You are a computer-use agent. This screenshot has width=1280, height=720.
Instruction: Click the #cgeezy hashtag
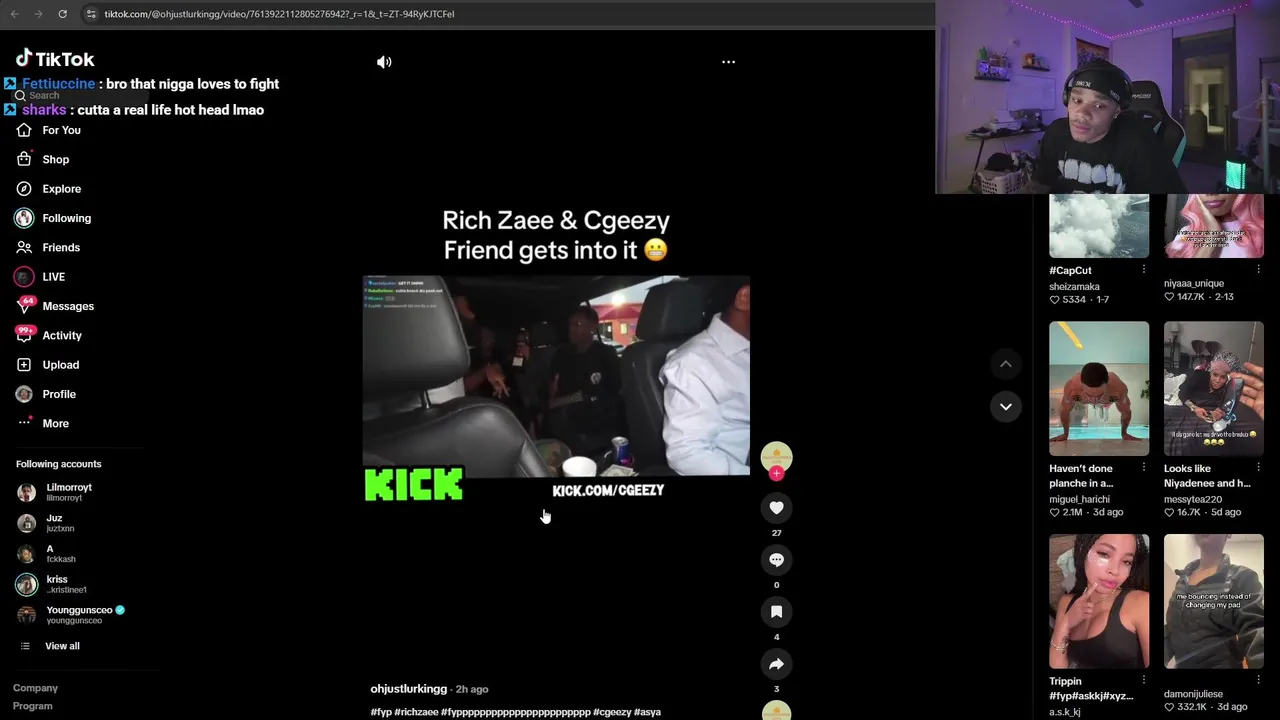[612, 712]
